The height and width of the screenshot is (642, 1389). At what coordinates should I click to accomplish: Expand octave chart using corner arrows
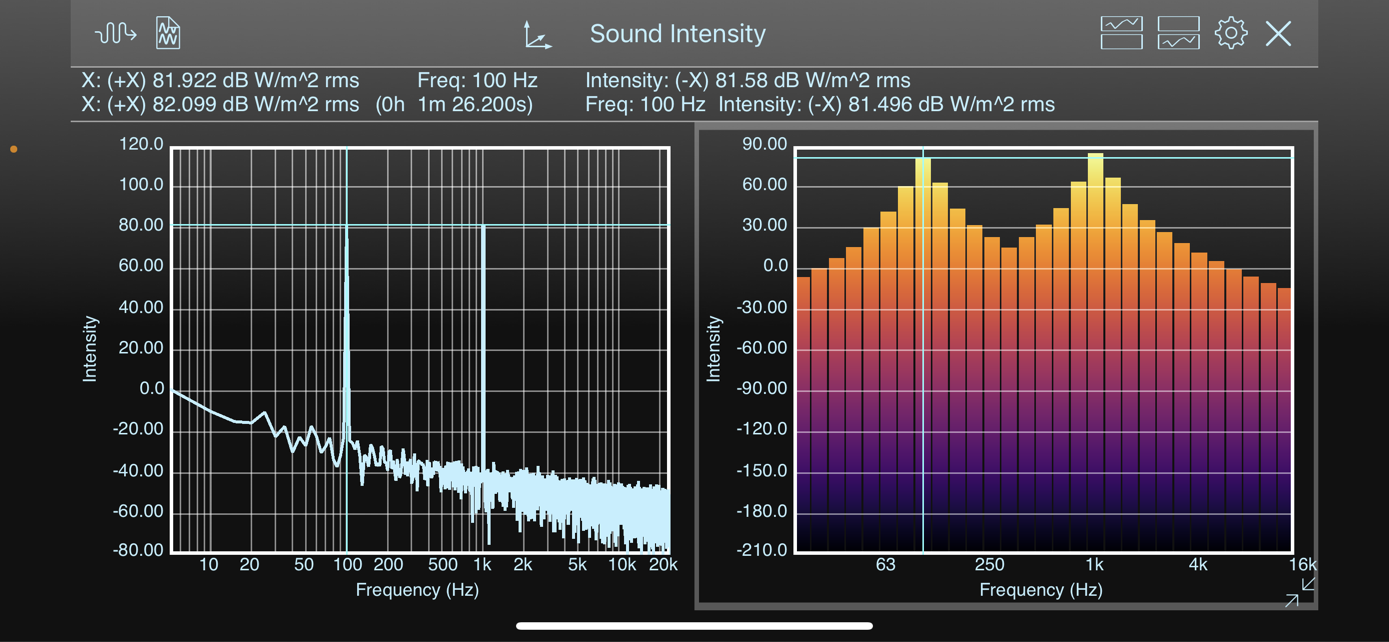[x=1300, y=591]
